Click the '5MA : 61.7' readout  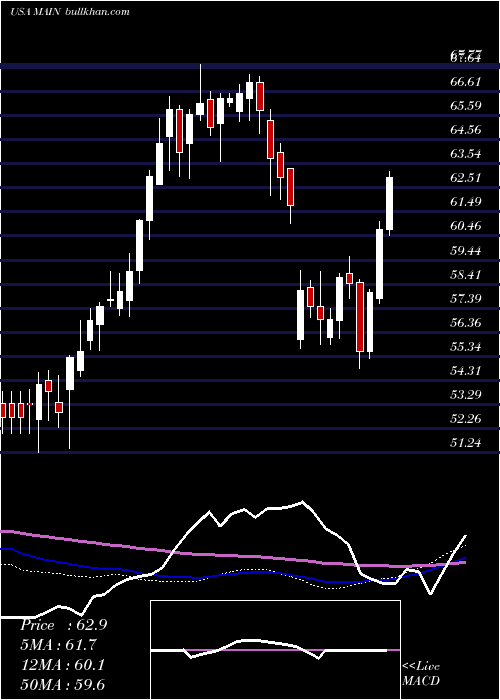click(x=58, y=645)
